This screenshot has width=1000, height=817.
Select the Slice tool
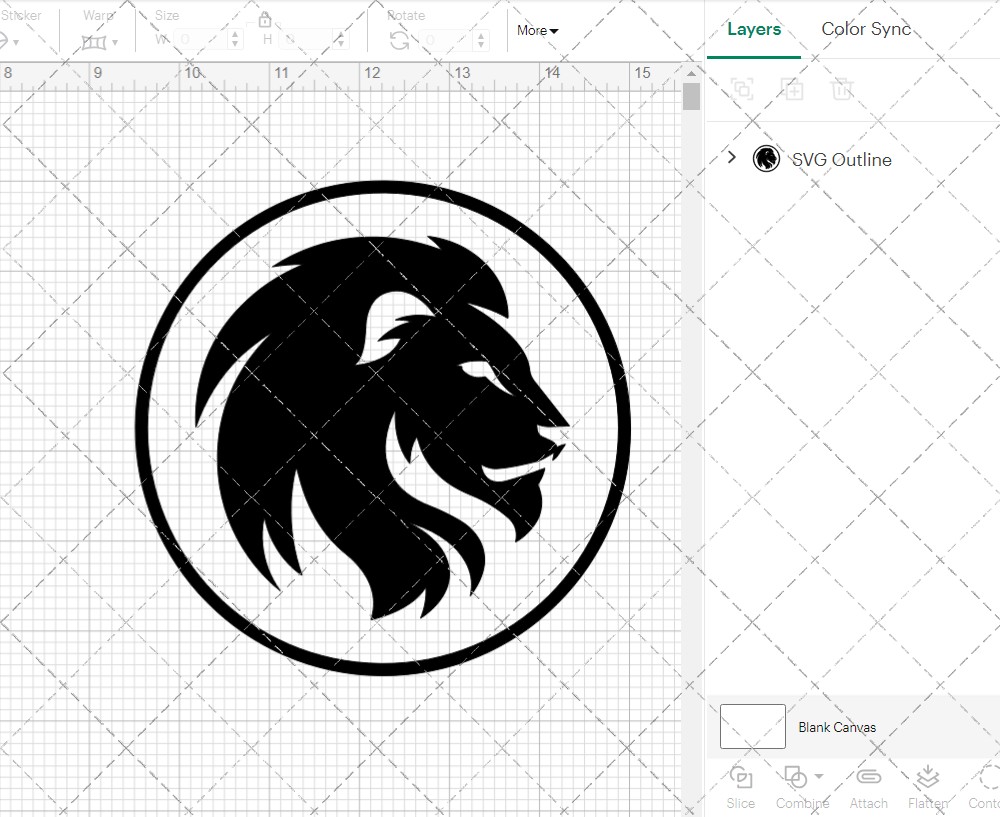coord(740,785)
